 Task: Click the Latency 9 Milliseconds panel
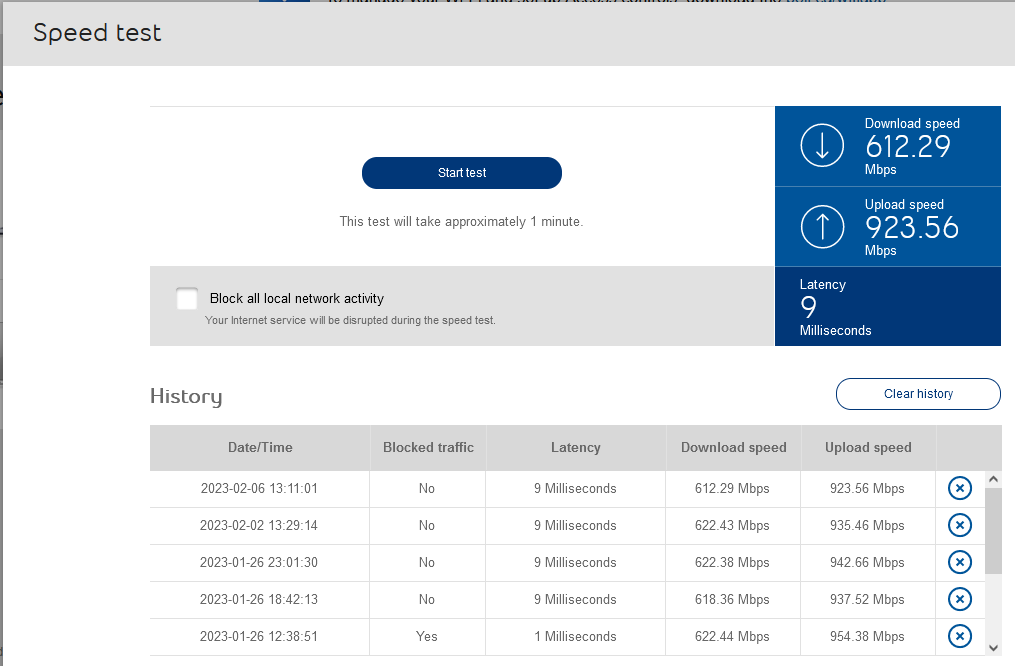click(887, 307)
